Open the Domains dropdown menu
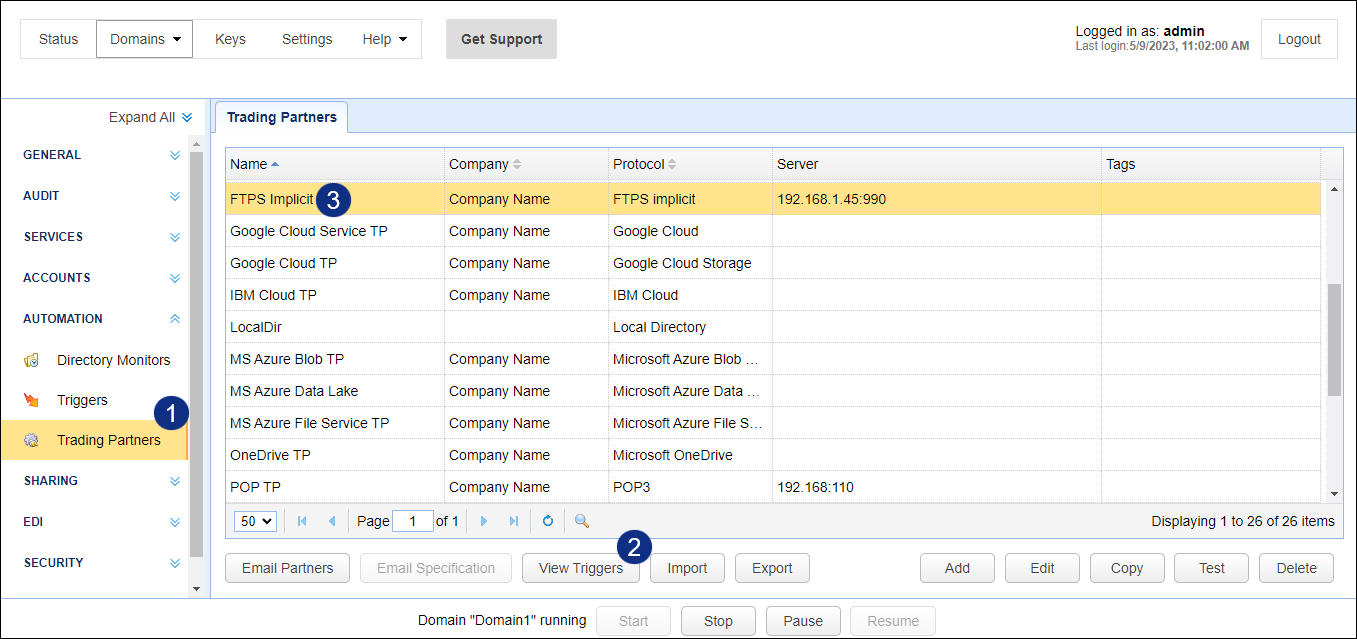 coord(145,39)
